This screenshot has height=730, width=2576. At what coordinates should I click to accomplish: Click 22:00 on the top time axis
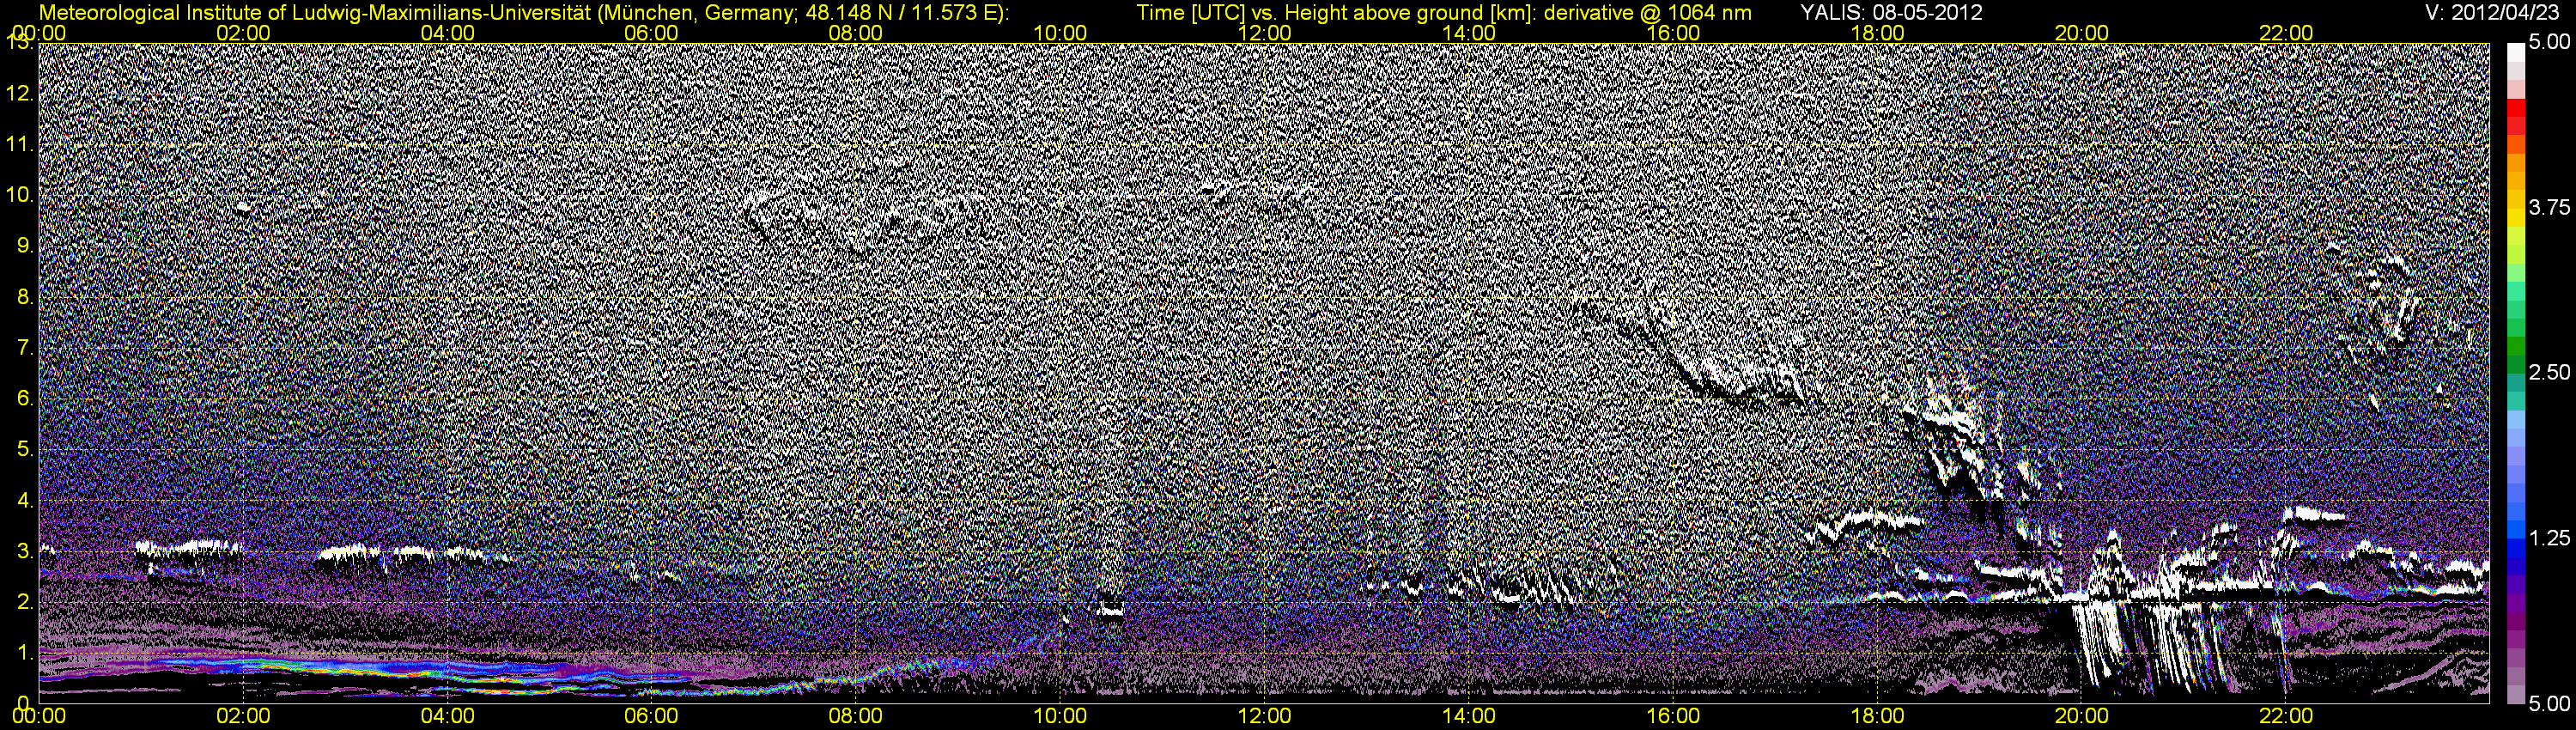2286,33
